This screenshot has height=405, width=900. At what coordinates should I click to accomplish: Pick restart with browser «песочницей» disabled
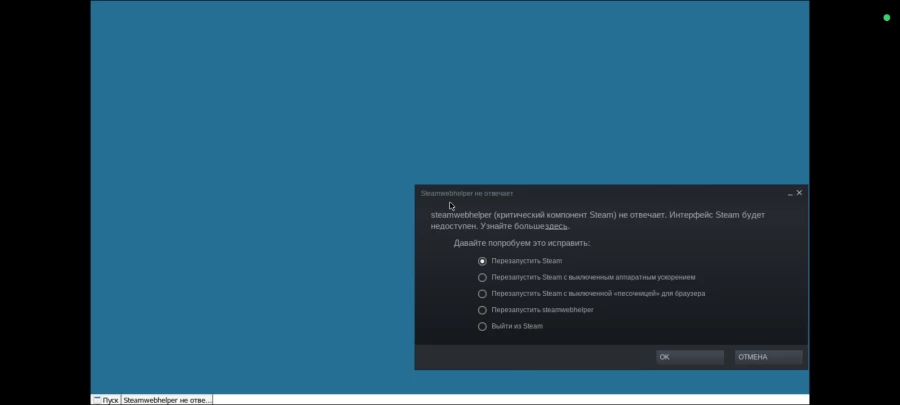pos(482,294)
